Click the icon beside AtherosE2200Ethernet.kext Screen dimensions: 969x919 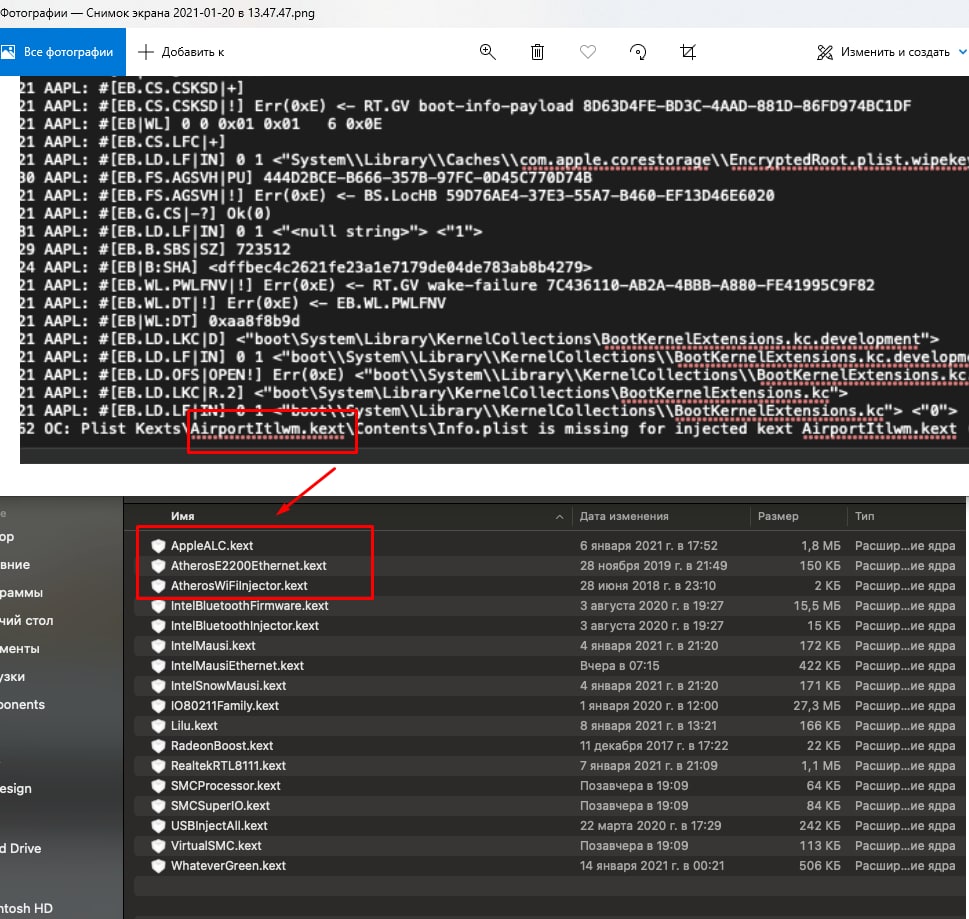click(158, 565)
